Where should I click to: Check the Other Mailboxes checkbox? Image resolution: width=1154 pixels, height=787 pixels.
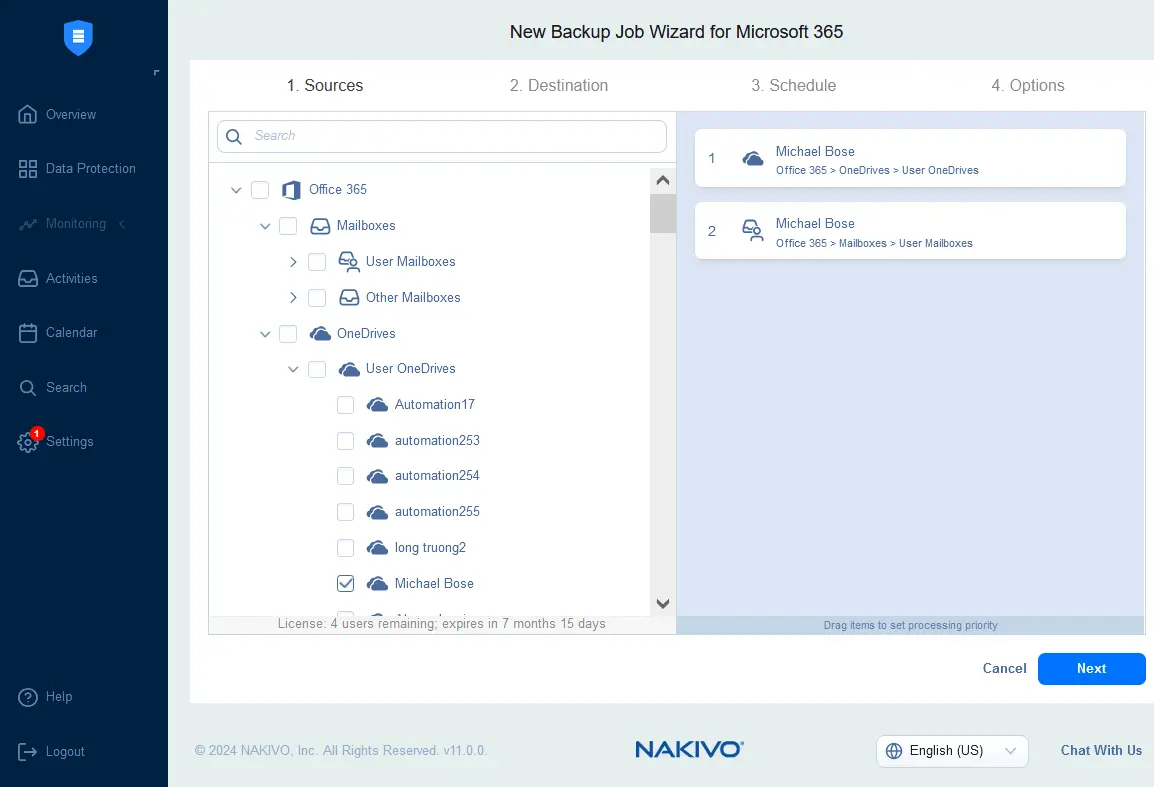point(316,297)
